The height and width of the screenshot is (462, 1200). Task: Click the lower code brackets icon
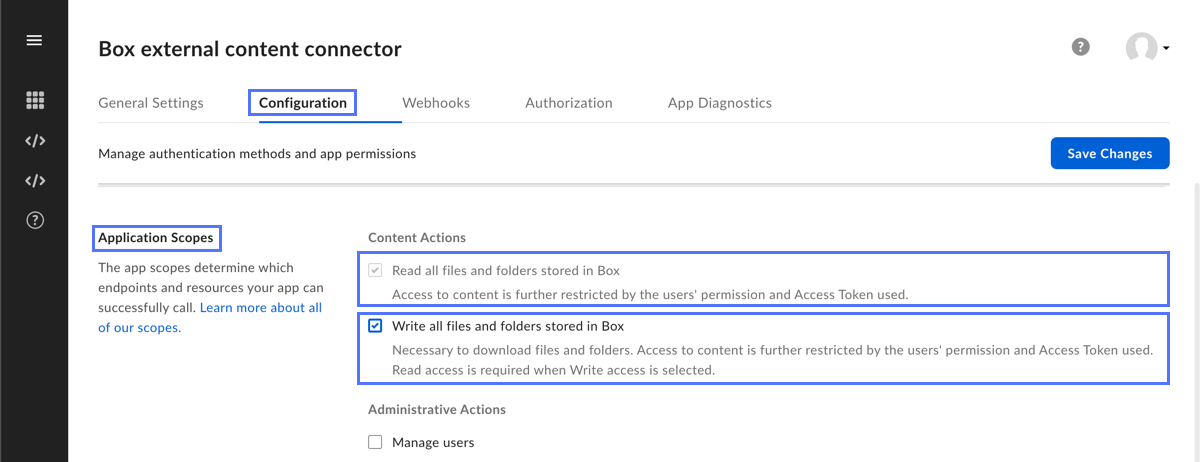[35, 181]
